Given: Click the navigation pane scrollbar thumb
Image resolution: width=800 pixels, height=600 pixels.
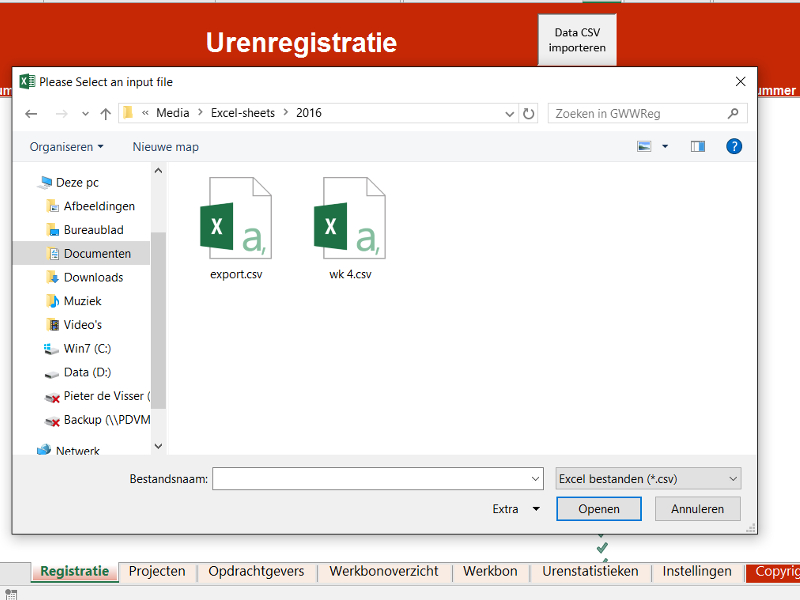Looking at the screenshot, I should click(x=158, y=320).
